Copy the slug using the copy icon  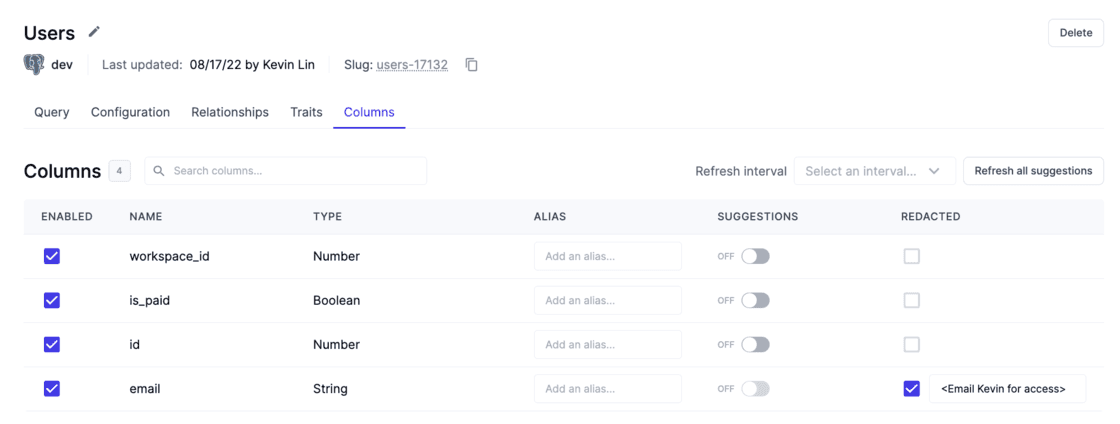pos(471,65)
